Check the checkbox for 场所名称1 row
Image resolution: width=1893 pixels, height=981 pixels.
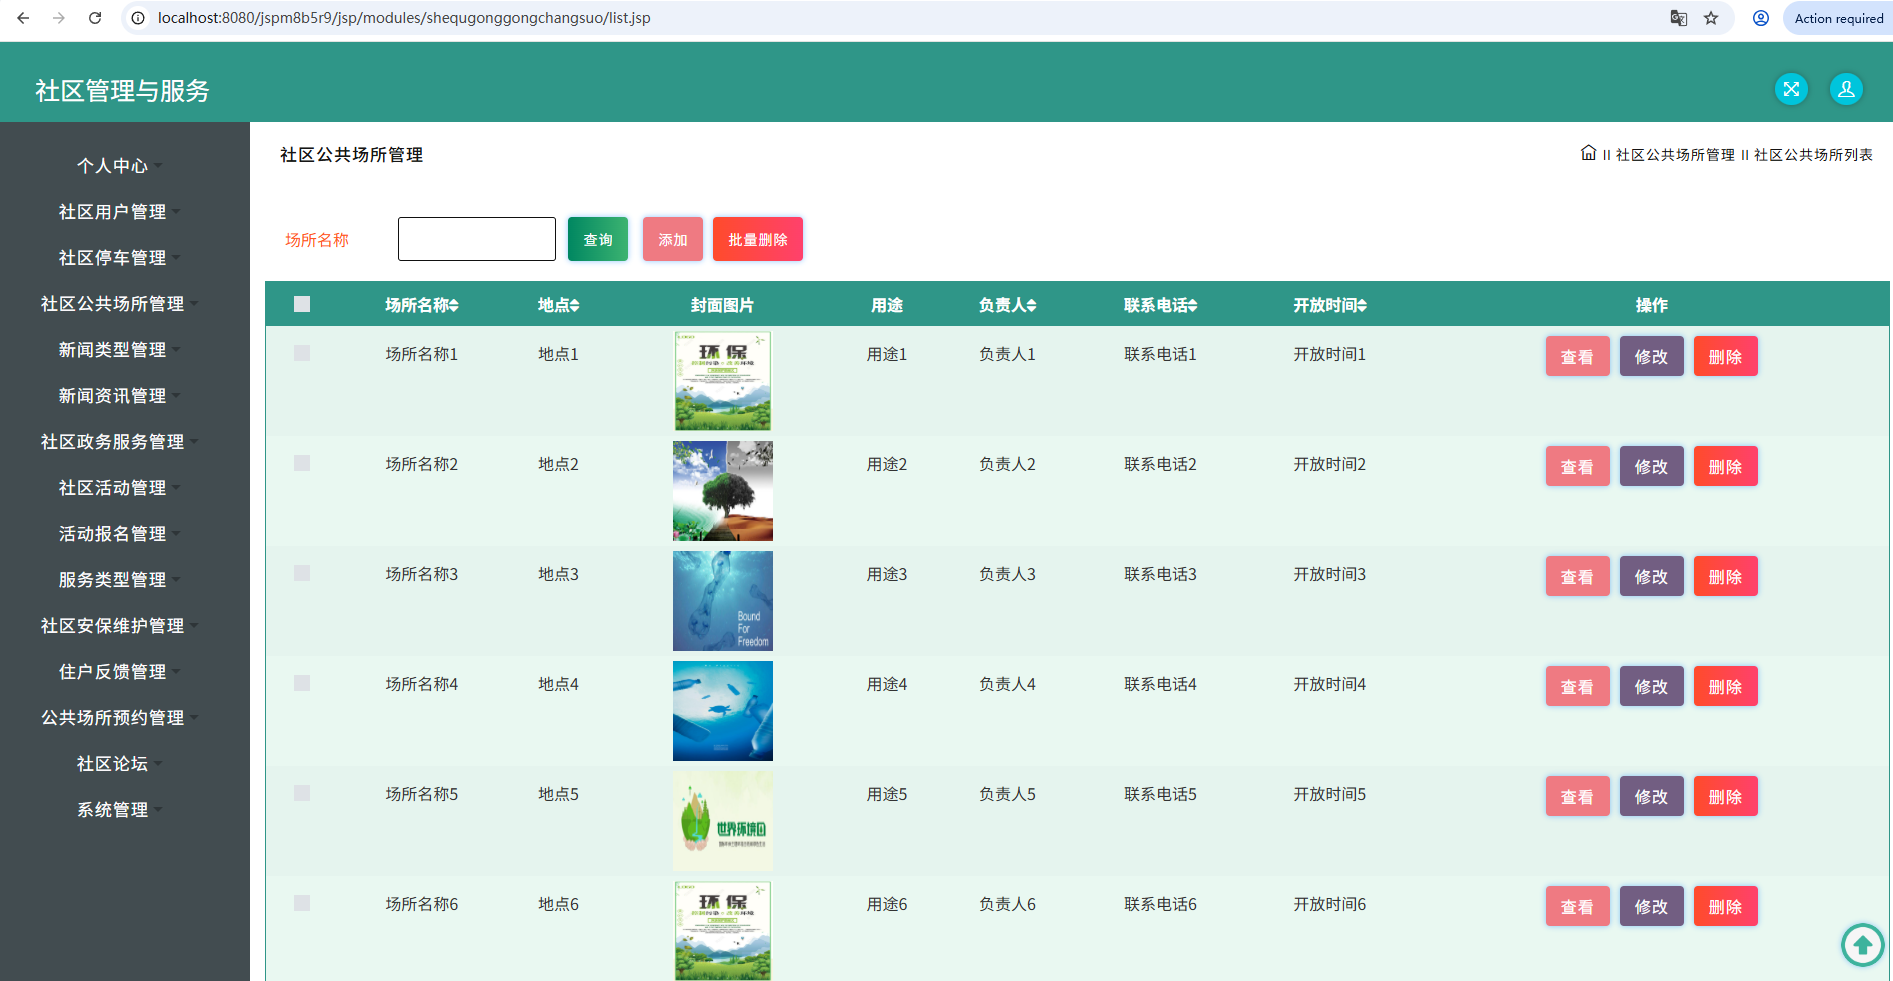(x=302, y=353)
